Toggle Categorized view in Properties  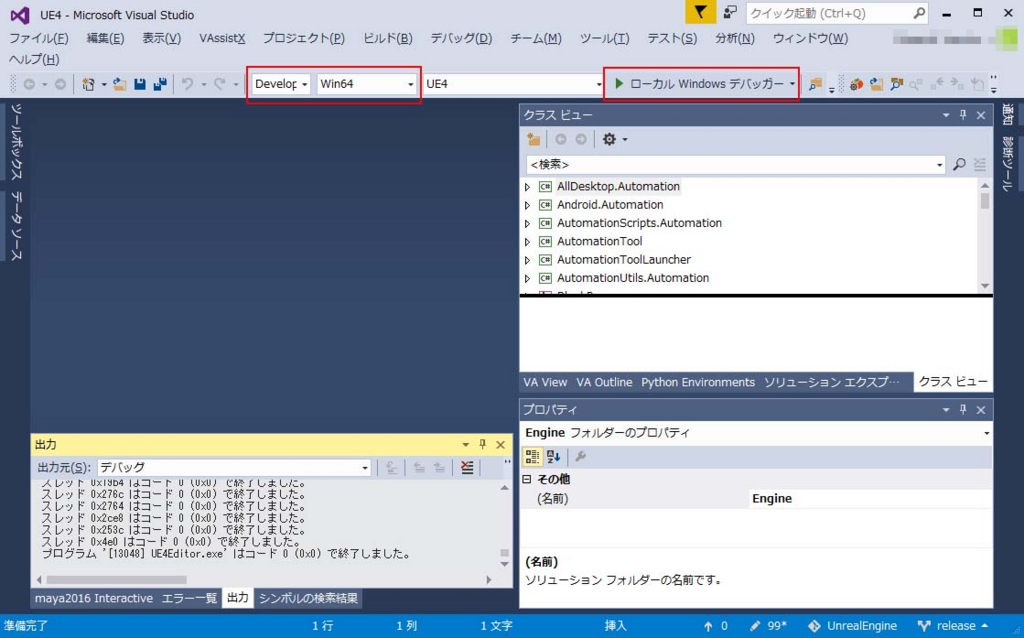point(532,456)
